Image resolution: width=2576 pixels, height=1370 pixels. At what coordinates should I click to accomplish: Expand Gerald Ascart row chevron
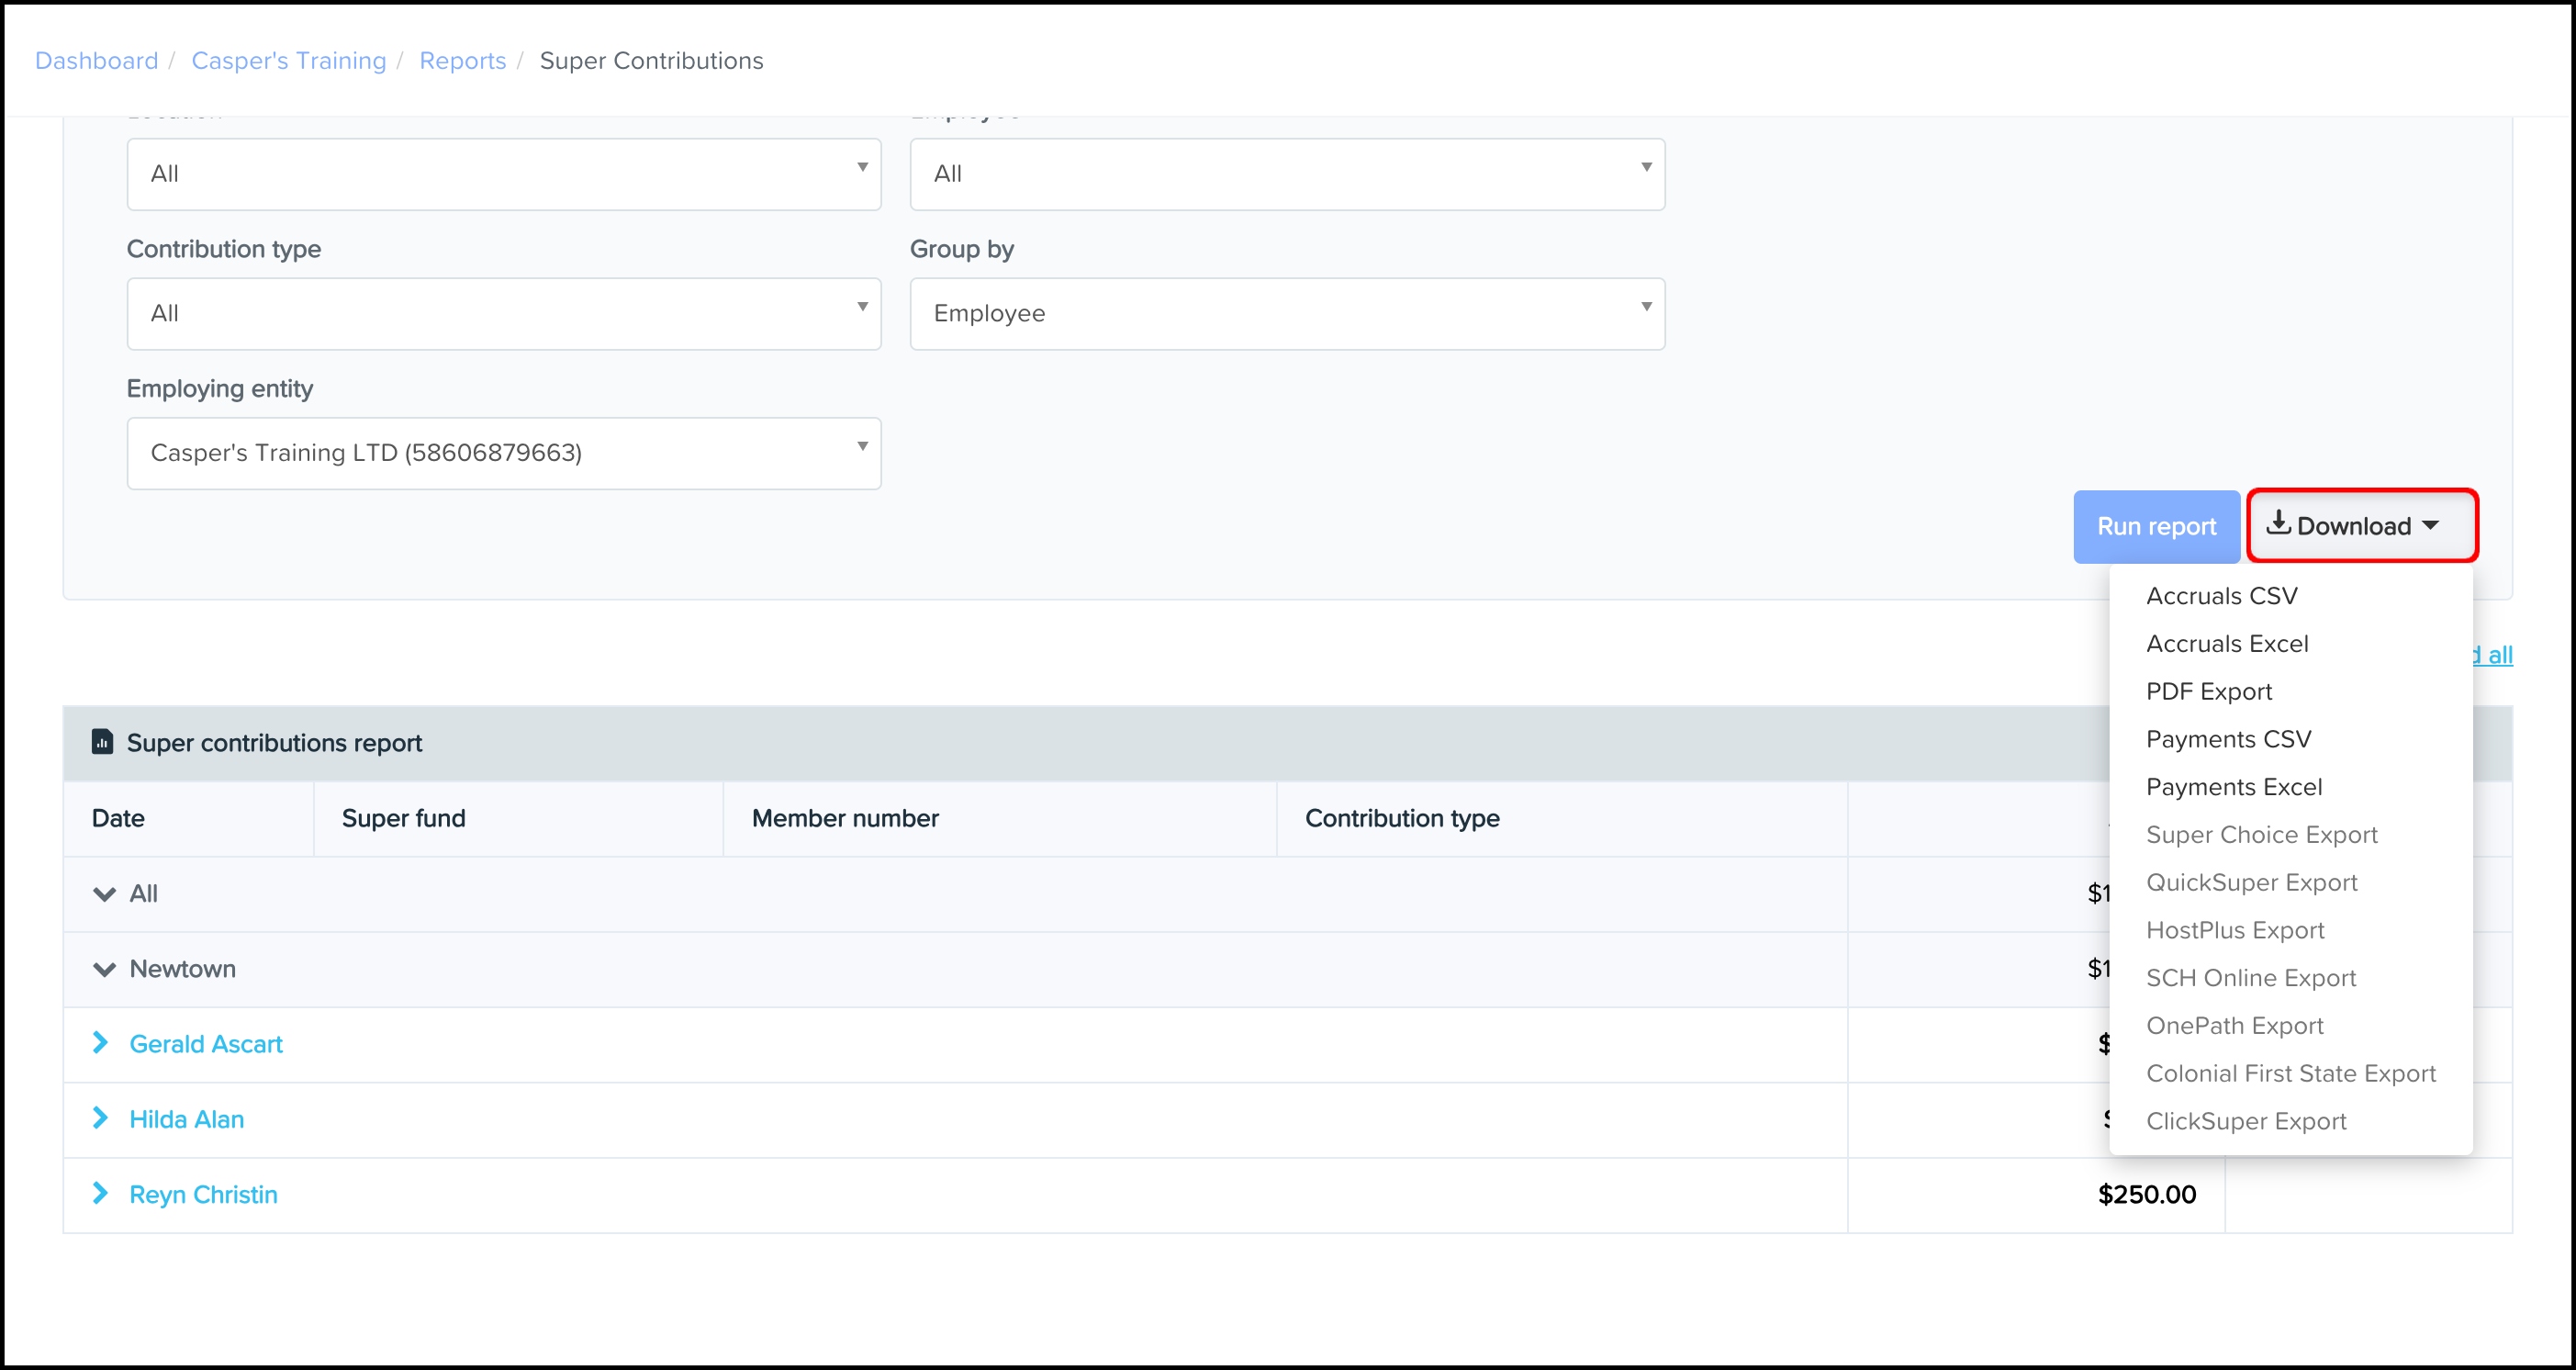coord(100,1043)
